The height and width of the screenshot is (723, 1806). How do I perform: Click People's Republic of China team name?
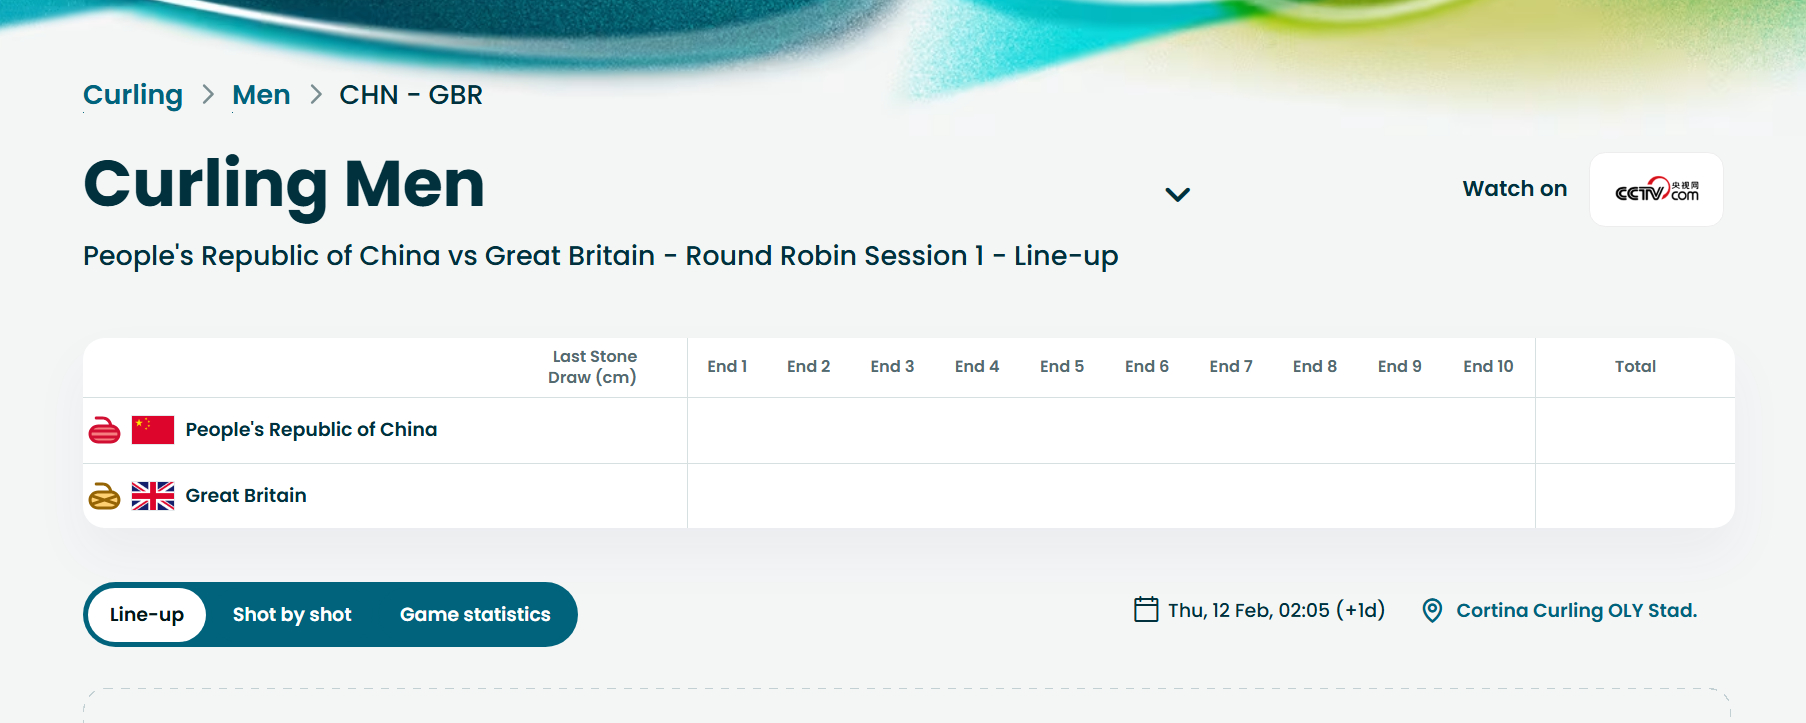coord(311,430)
